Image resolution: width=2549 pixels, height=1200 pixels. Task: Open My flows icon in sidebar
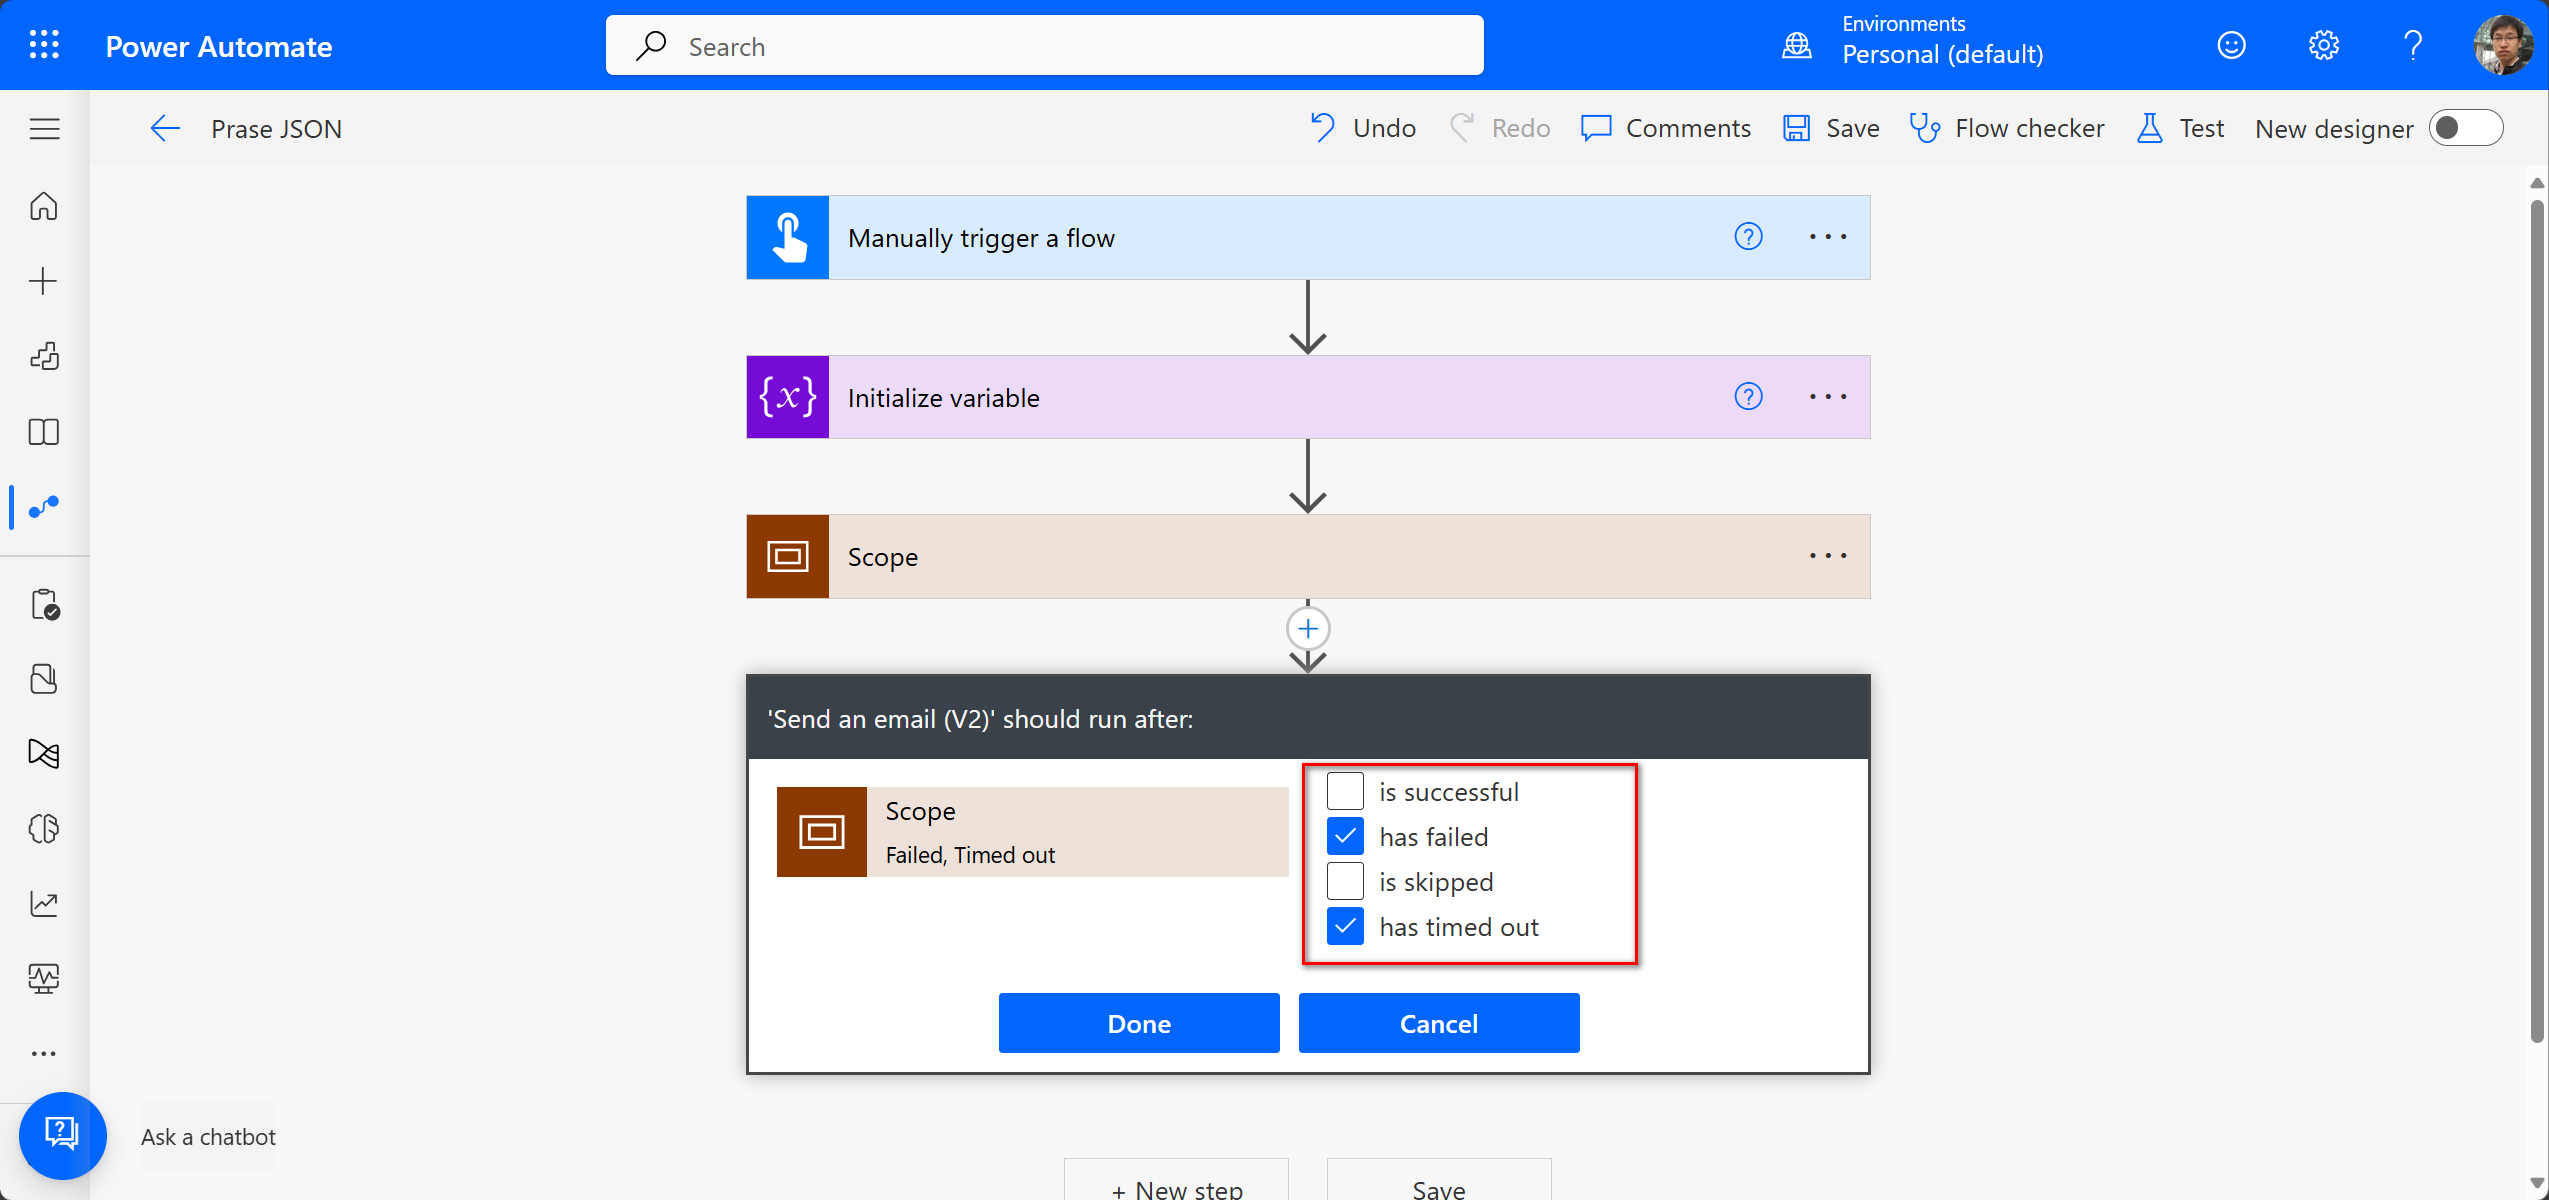tap(44, 507)
